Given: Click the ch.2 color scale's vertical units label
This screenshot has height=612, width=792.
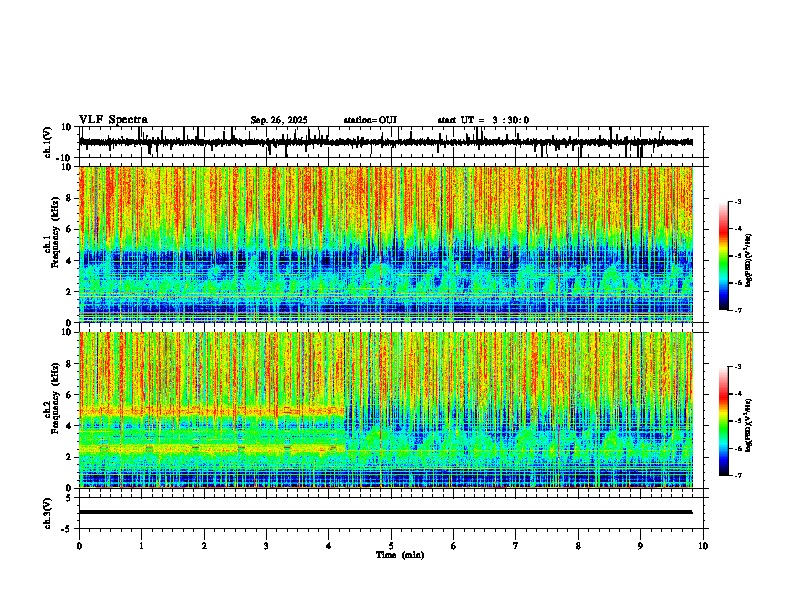Looking at the screenshot, I should [x=749, y=425].
